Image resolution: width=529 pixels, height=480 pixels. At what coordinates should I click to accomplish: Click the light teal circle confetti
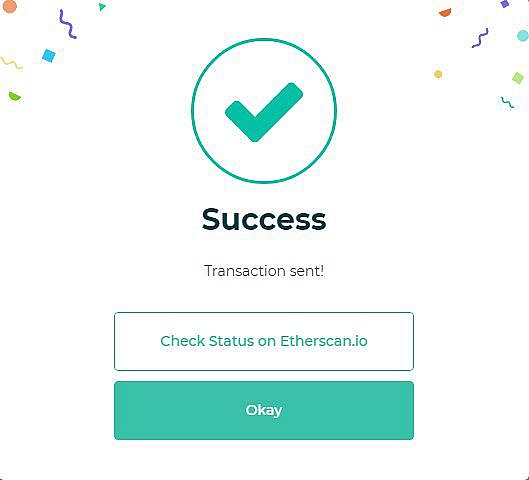(x=523, y=35)
